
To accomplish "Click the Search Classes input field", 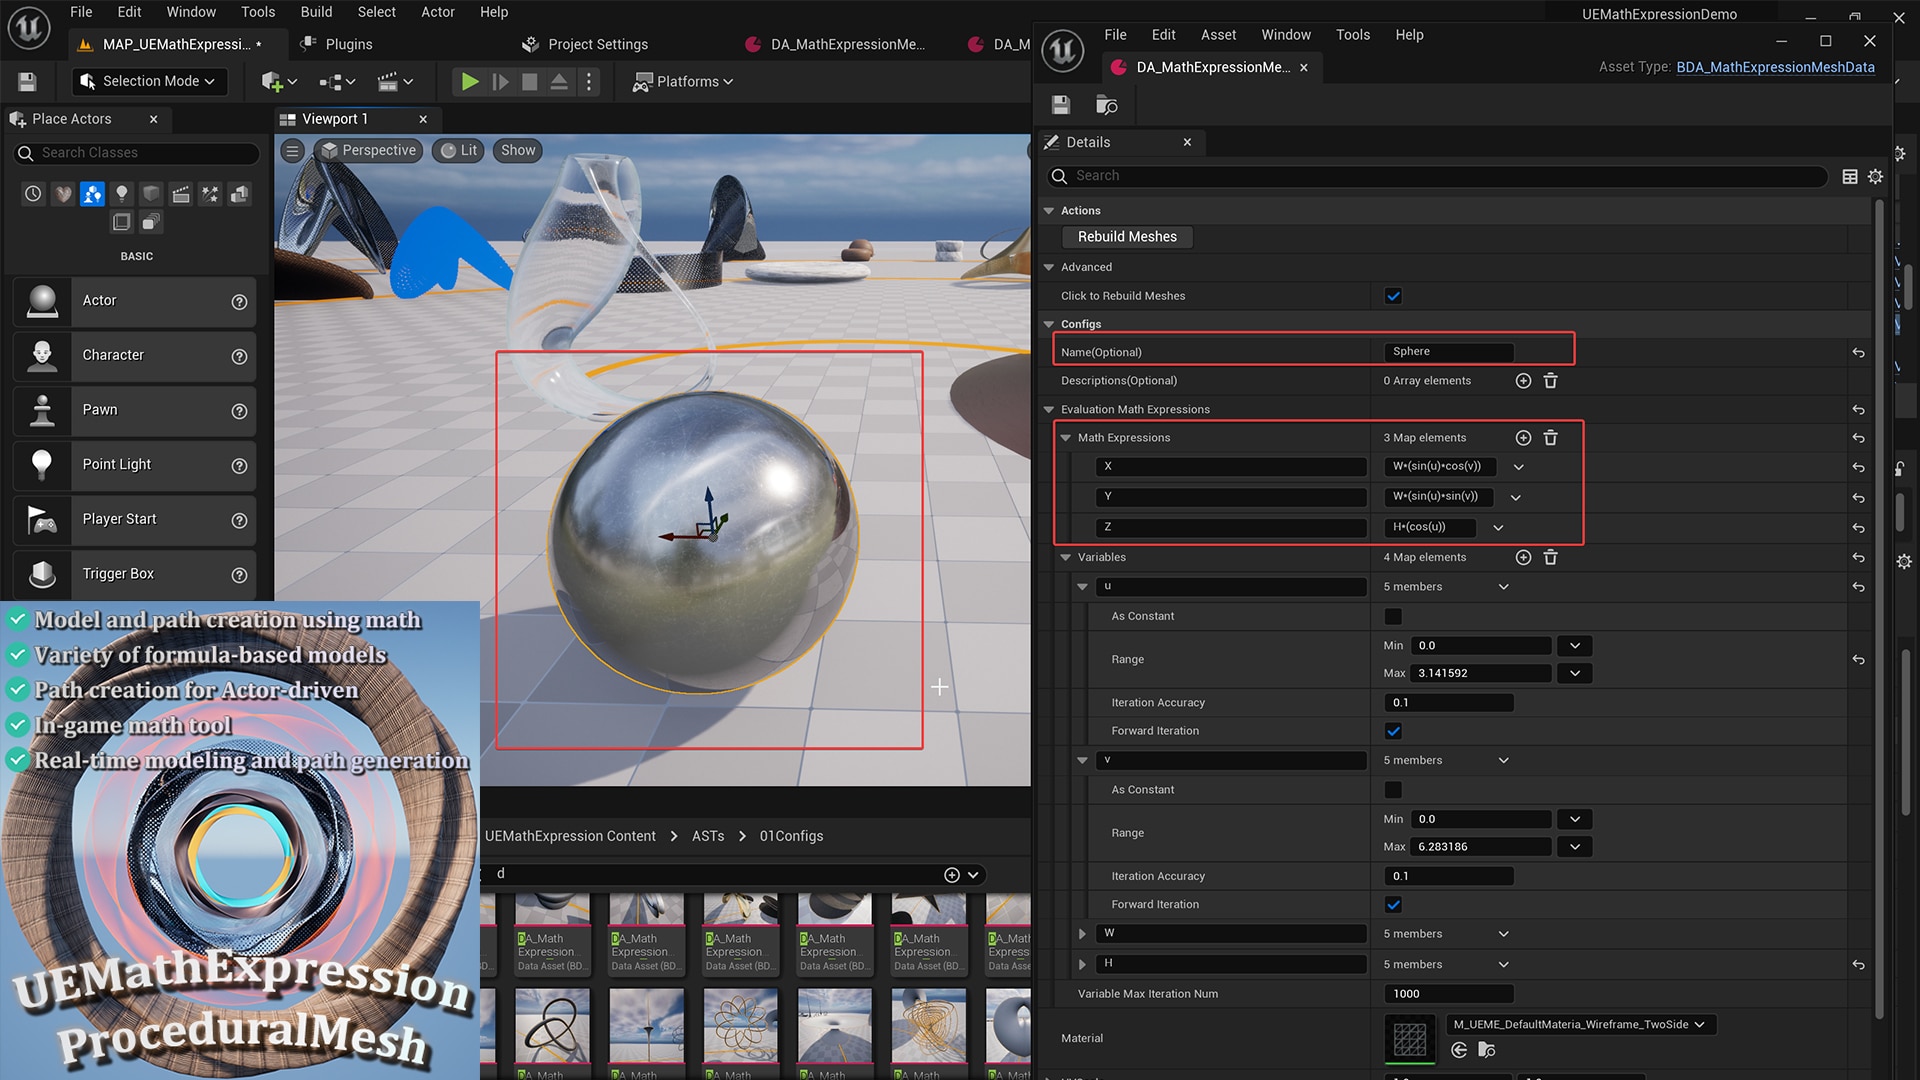I will click(x=136, y=153).
